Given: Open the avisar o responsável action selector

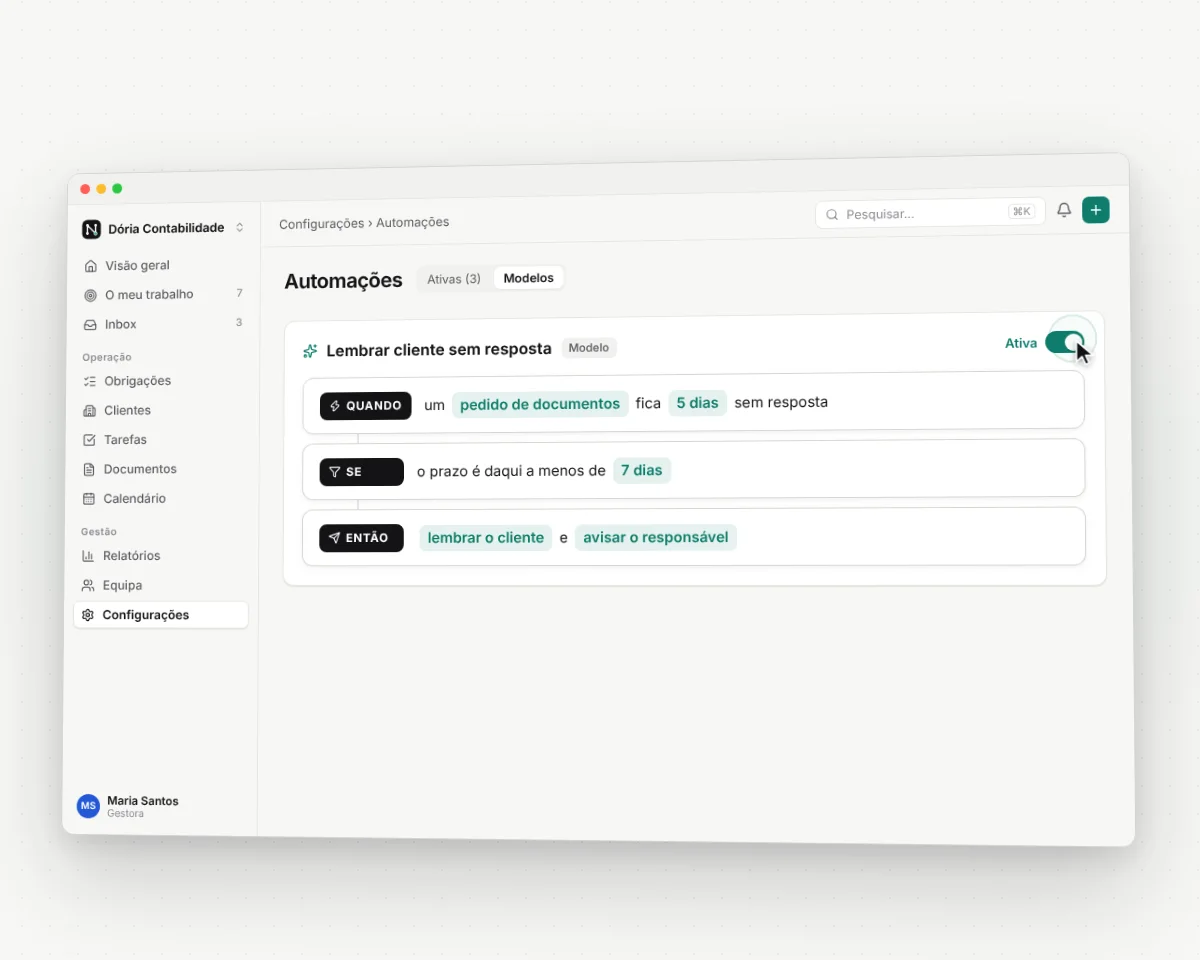Looking at the screenshot, I should point(656,537).
